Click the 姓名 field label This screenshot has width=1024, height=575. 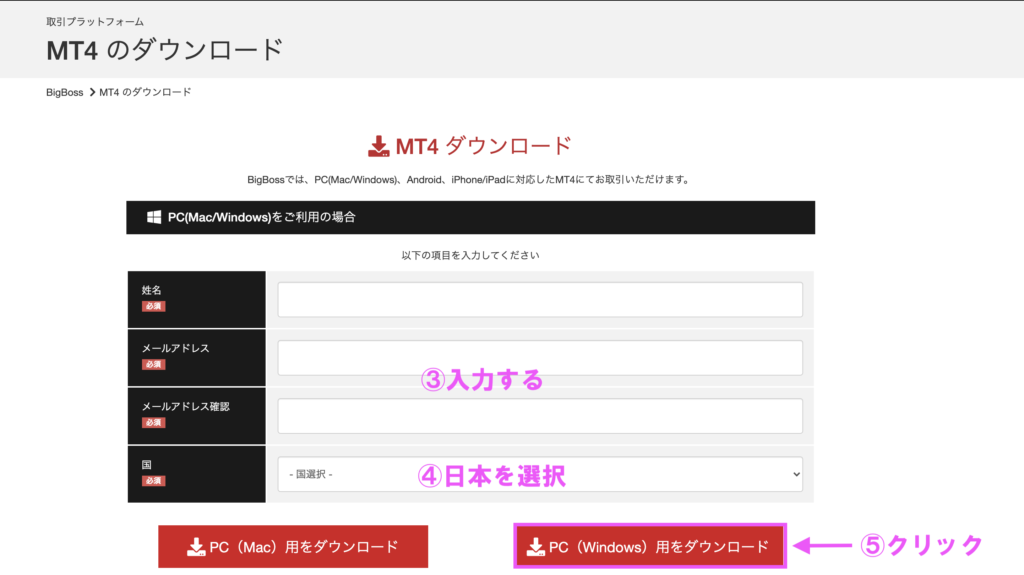[x=152, y=290]
